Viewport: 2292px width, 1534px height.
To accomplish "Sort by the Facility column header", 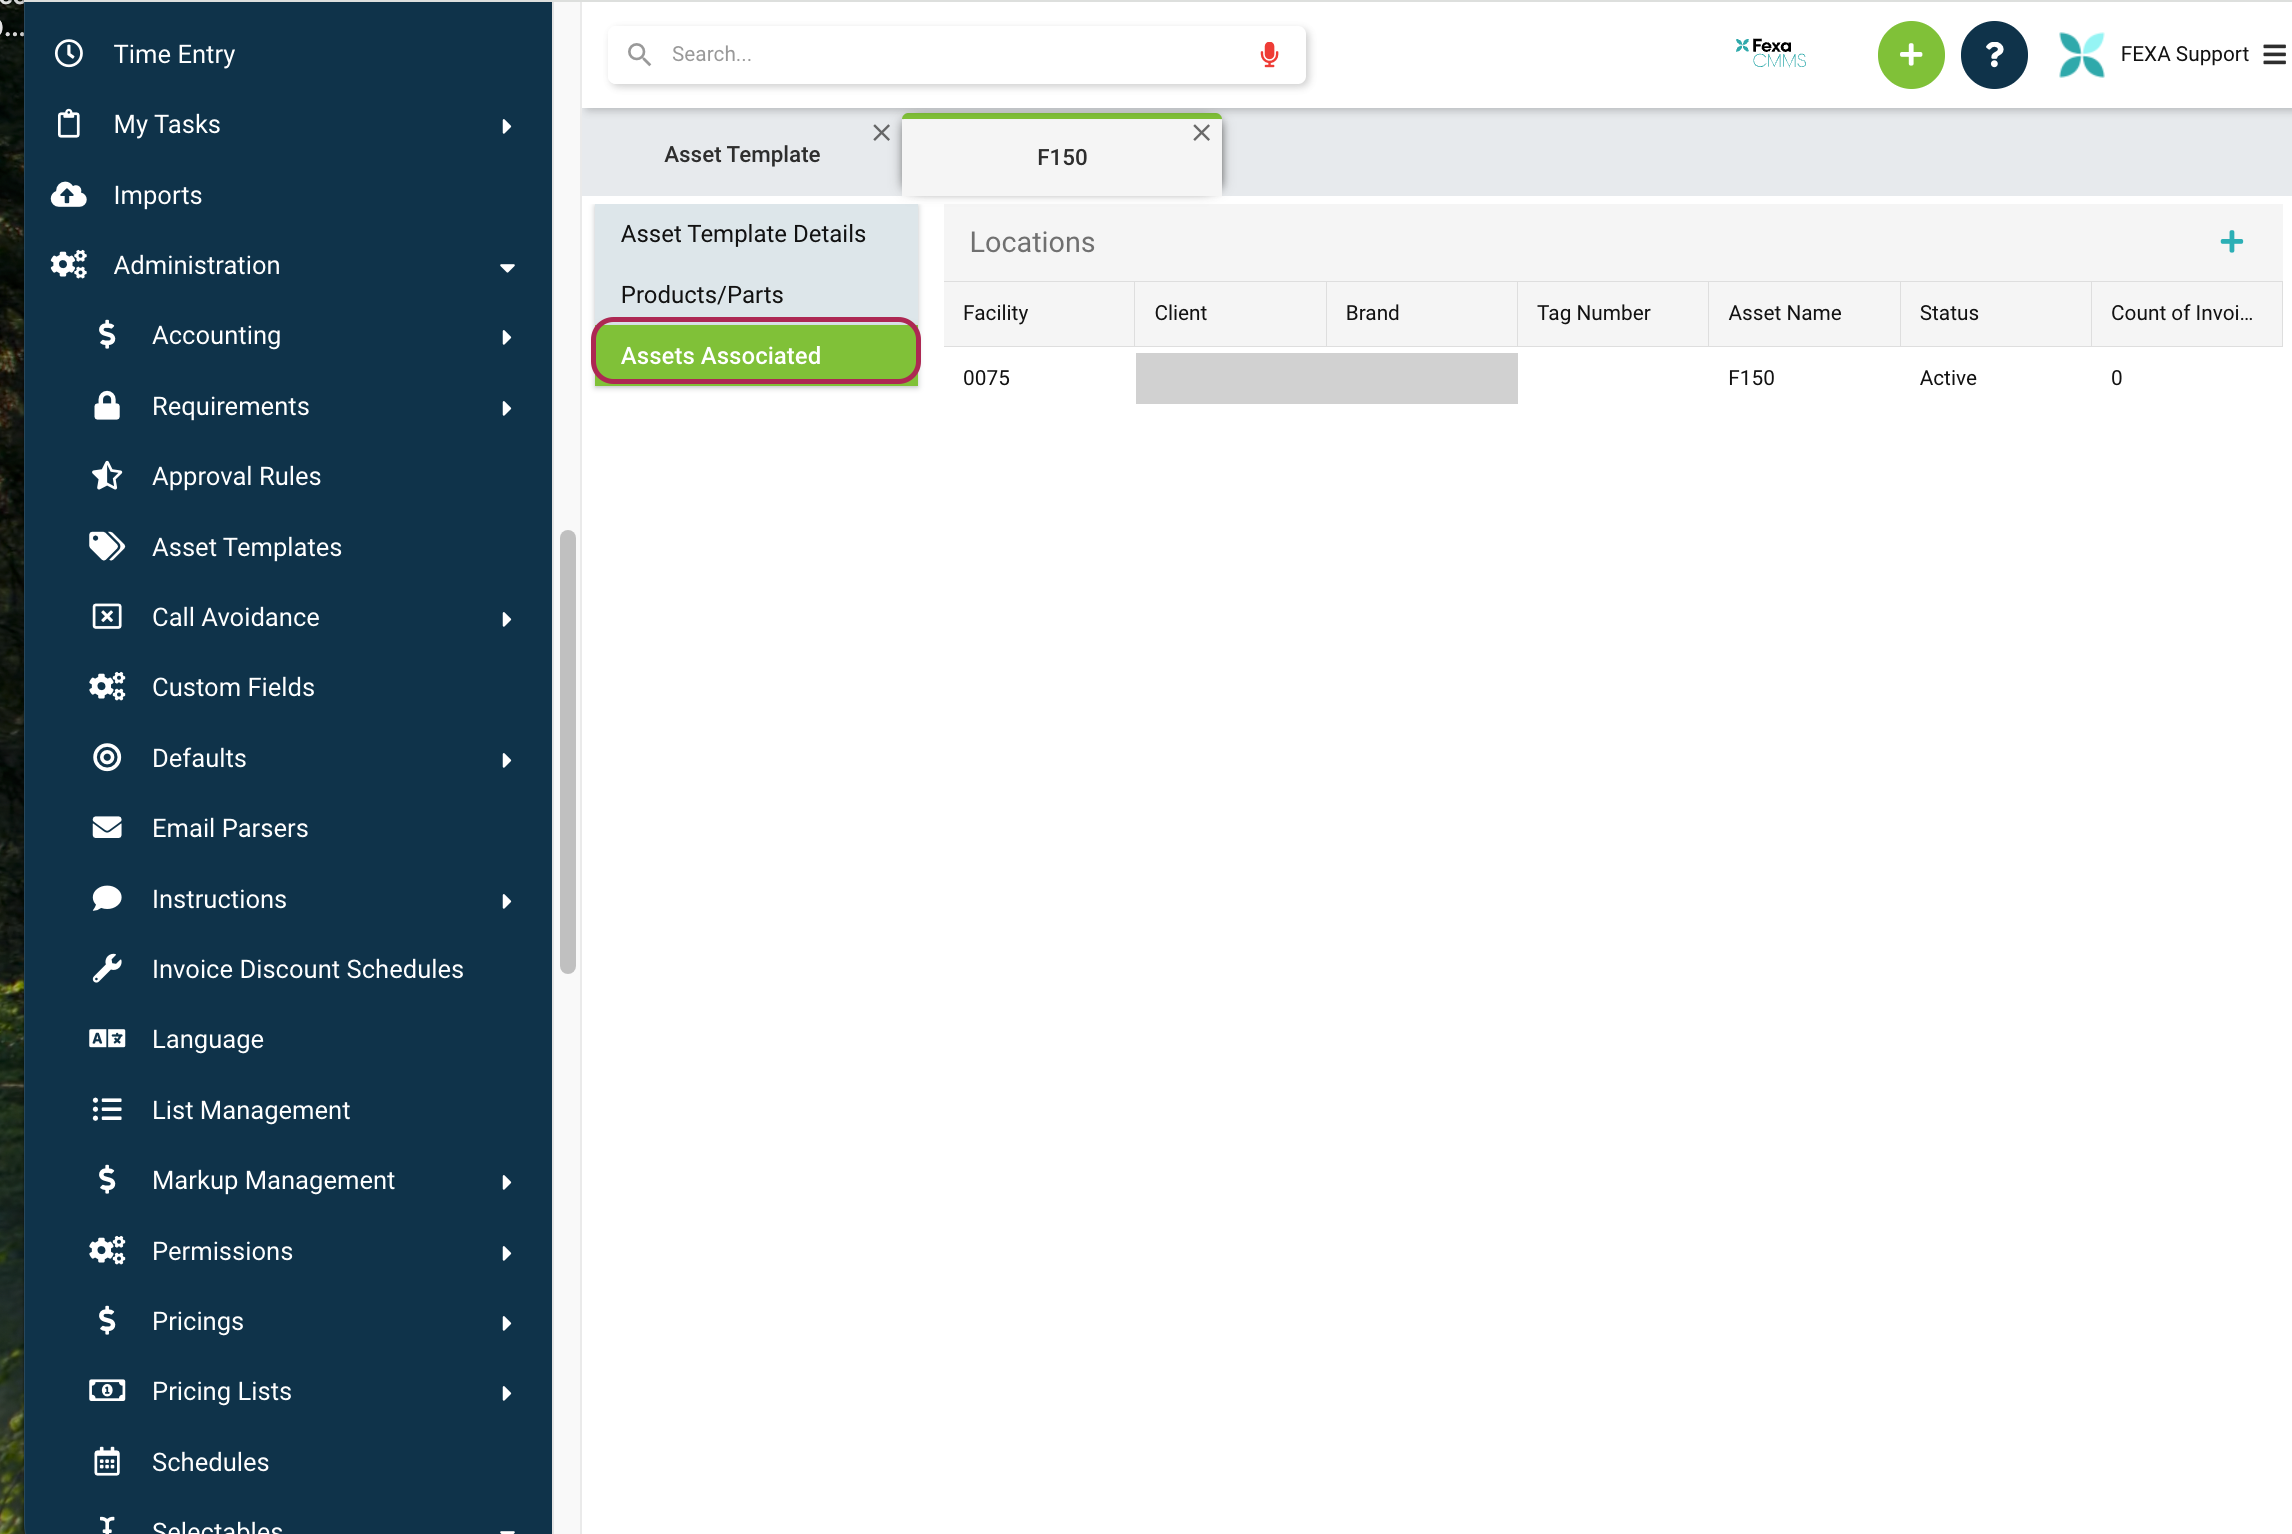I will click(1039, 313).
